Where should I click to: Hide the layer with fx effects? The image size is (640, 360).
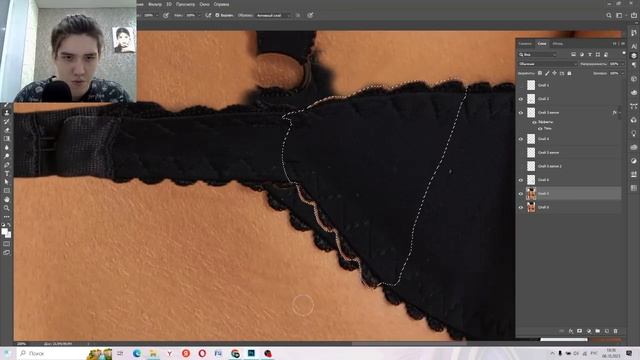[x=521, y=113]
